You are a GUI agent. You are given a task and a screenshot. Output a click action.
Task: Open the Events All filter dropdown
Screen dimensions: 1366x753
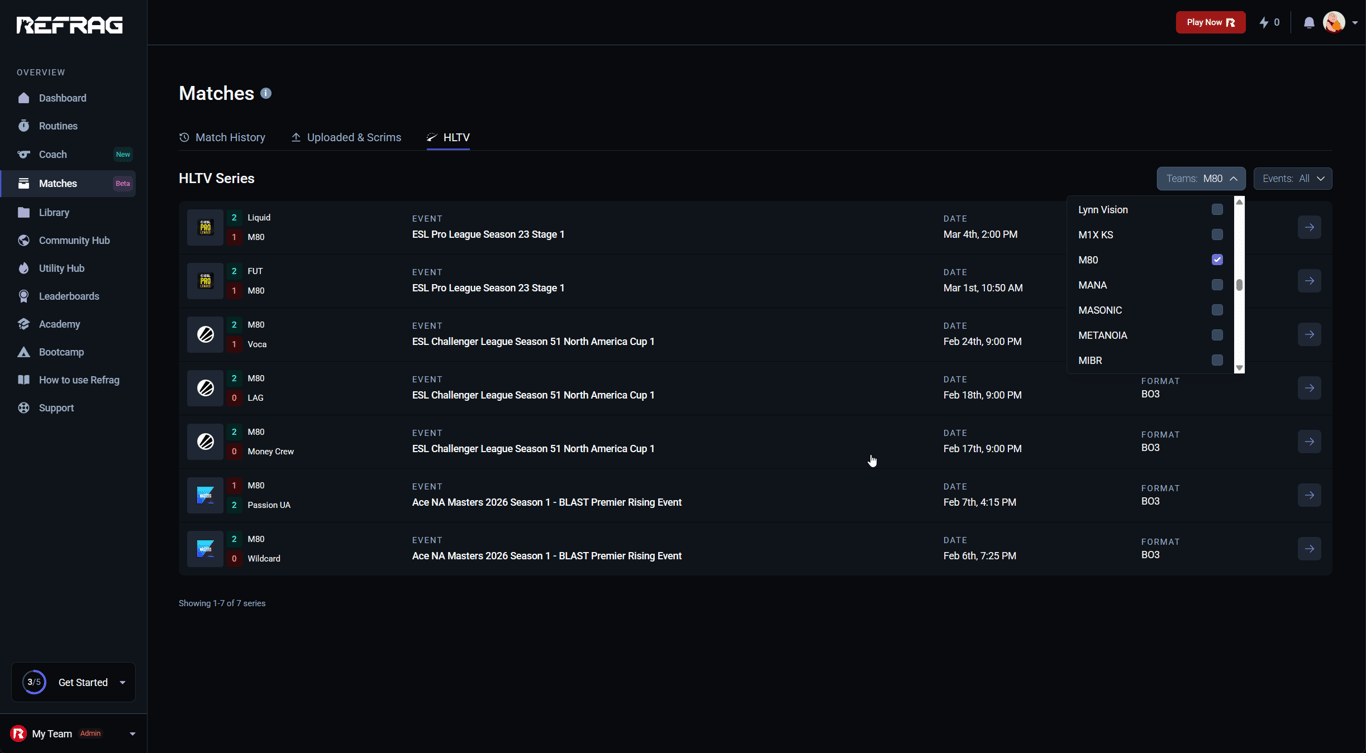1292,178
